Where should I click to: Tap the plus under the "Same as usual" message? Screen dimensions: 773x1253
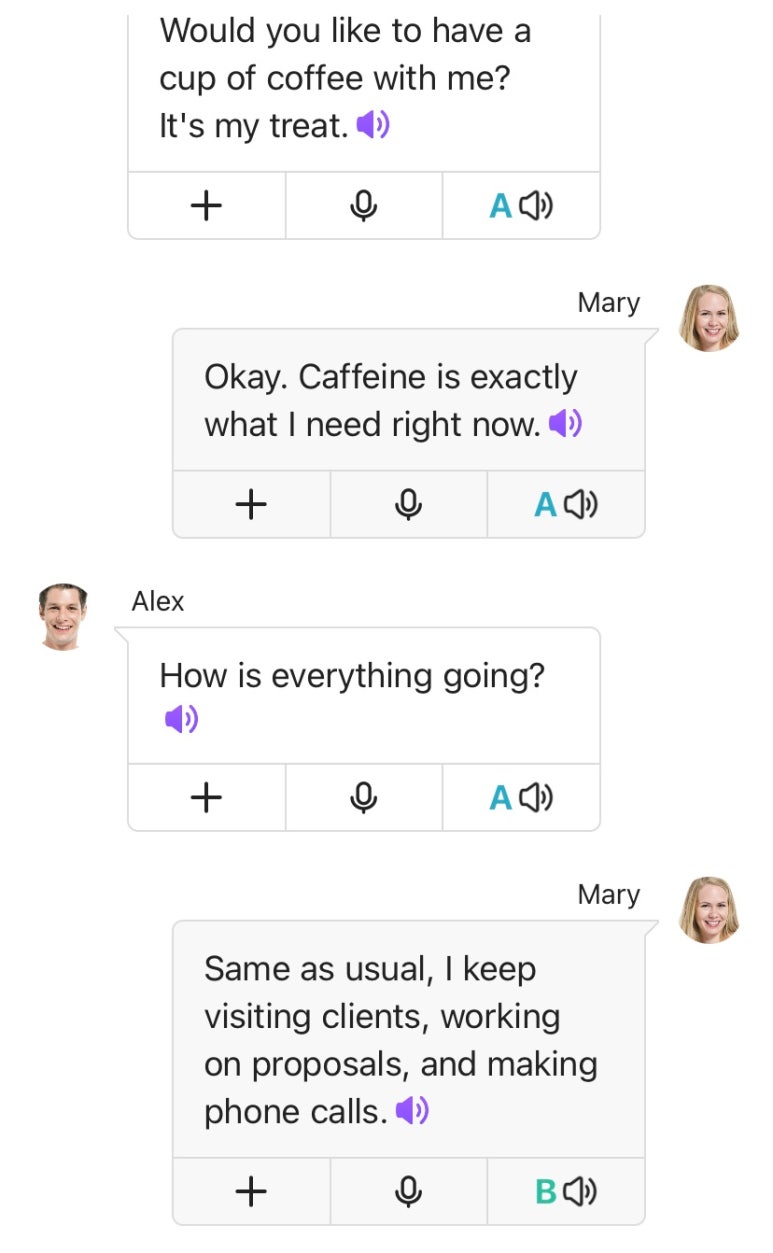coord(251,1191)
